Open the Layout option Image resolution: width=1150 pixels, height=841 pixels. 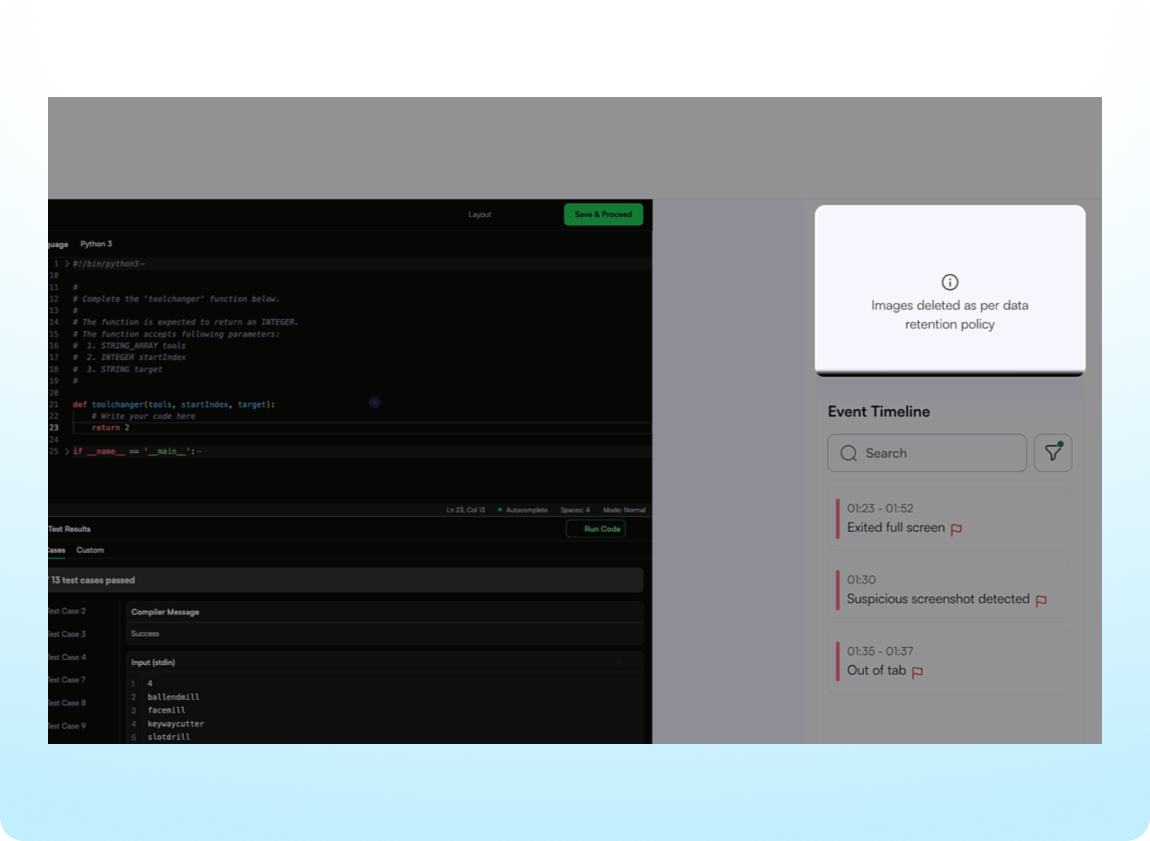(x=480, y=215)
